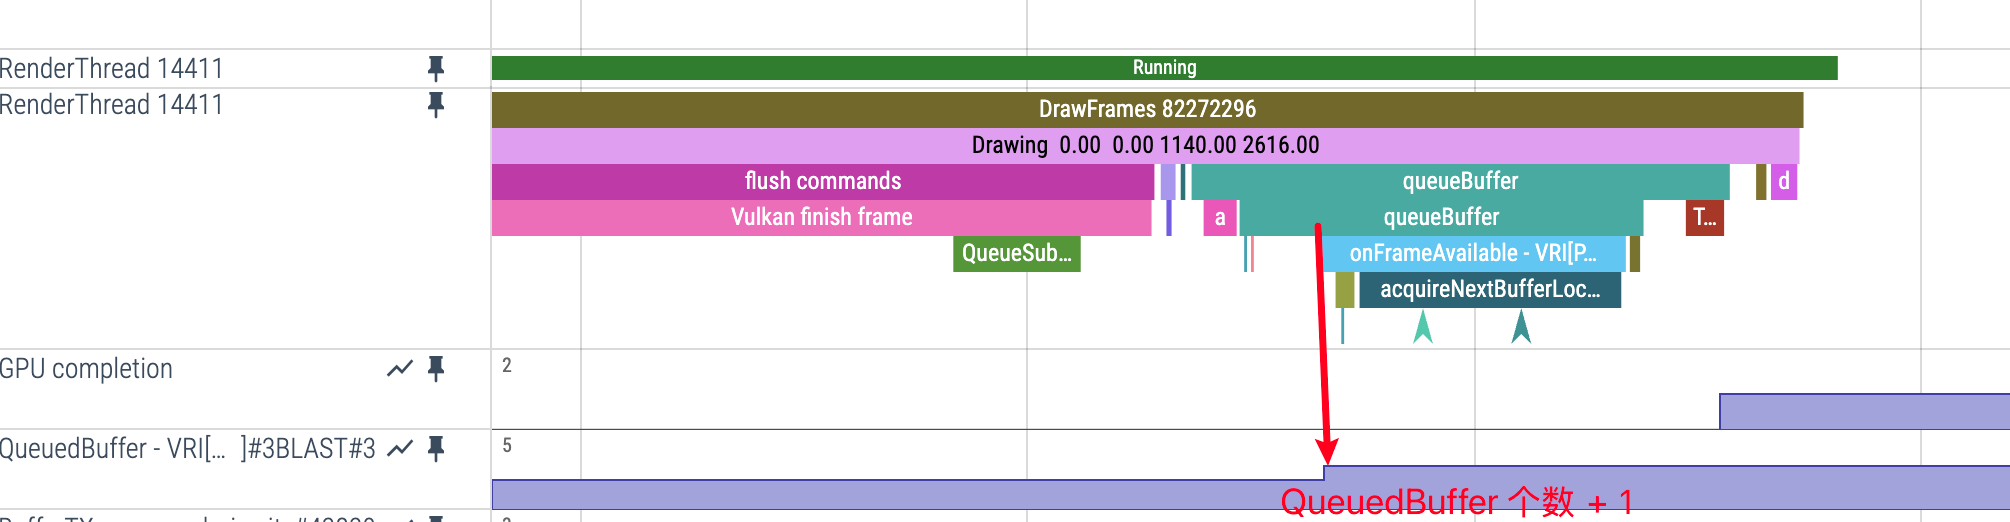2010x522 pixels.
Task: Click the acquireNextBufferLoc... slice
Action: click(1489, 289)
